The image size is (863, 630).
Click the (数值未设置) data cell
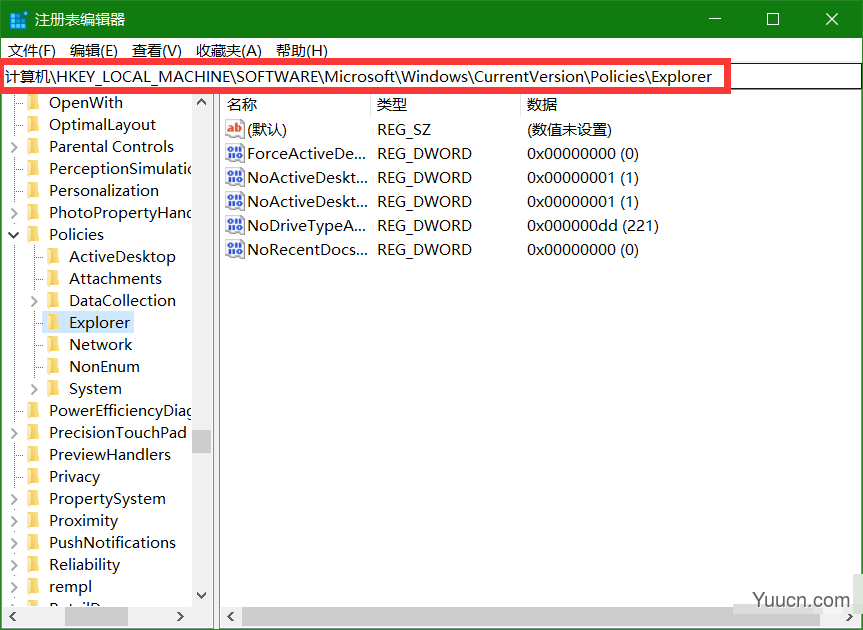tap(569, 129)
